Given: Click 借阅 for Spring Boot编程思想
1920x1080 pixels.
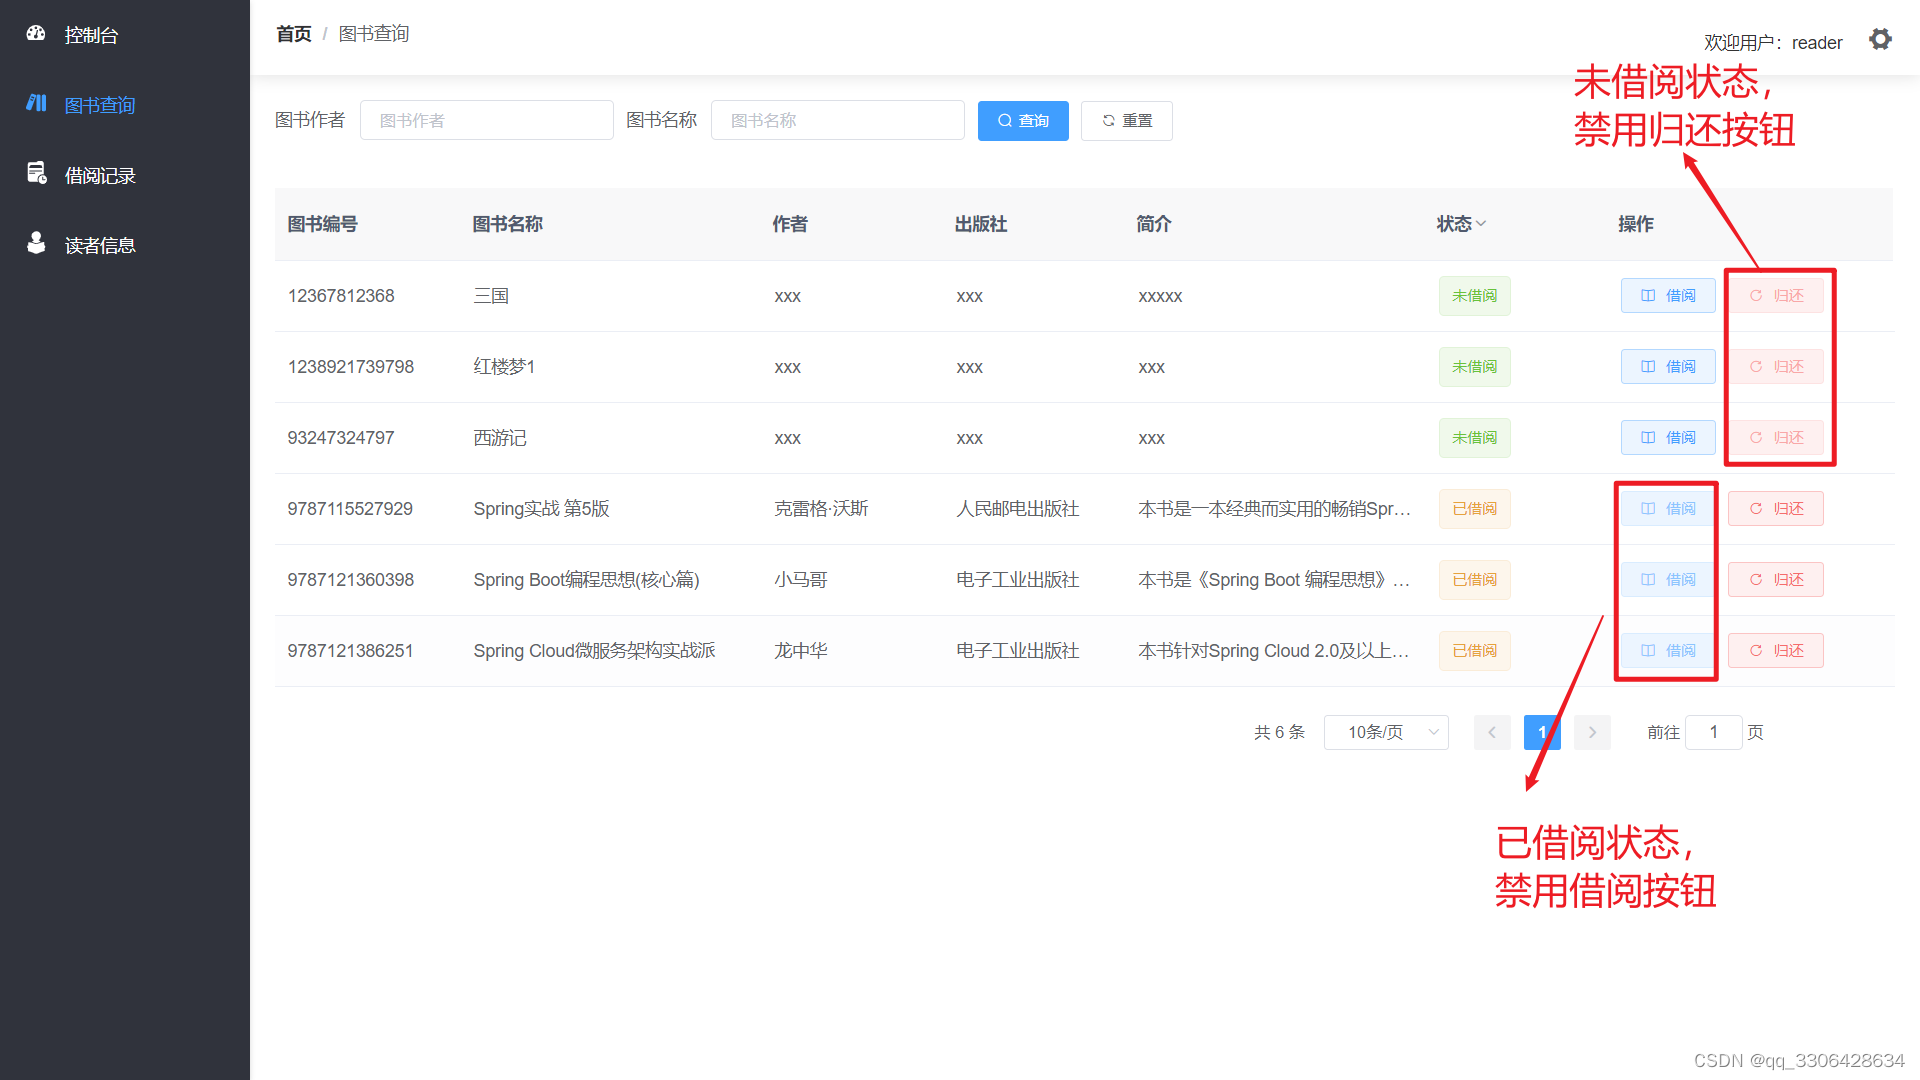Looking at the screenshot, I should (x=1668, y=580).
